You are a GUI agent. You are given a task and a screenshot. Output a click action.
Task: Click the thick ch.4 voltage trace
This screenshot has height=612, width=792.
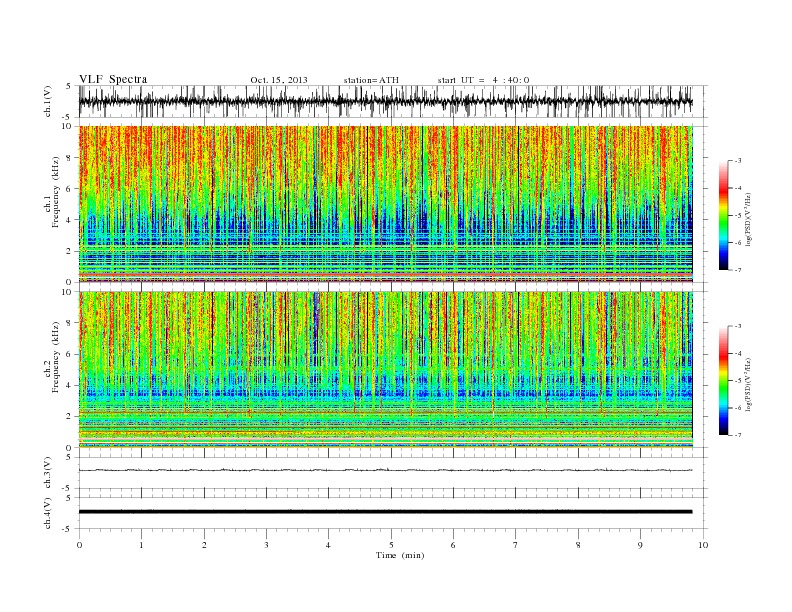pos(385,512)
